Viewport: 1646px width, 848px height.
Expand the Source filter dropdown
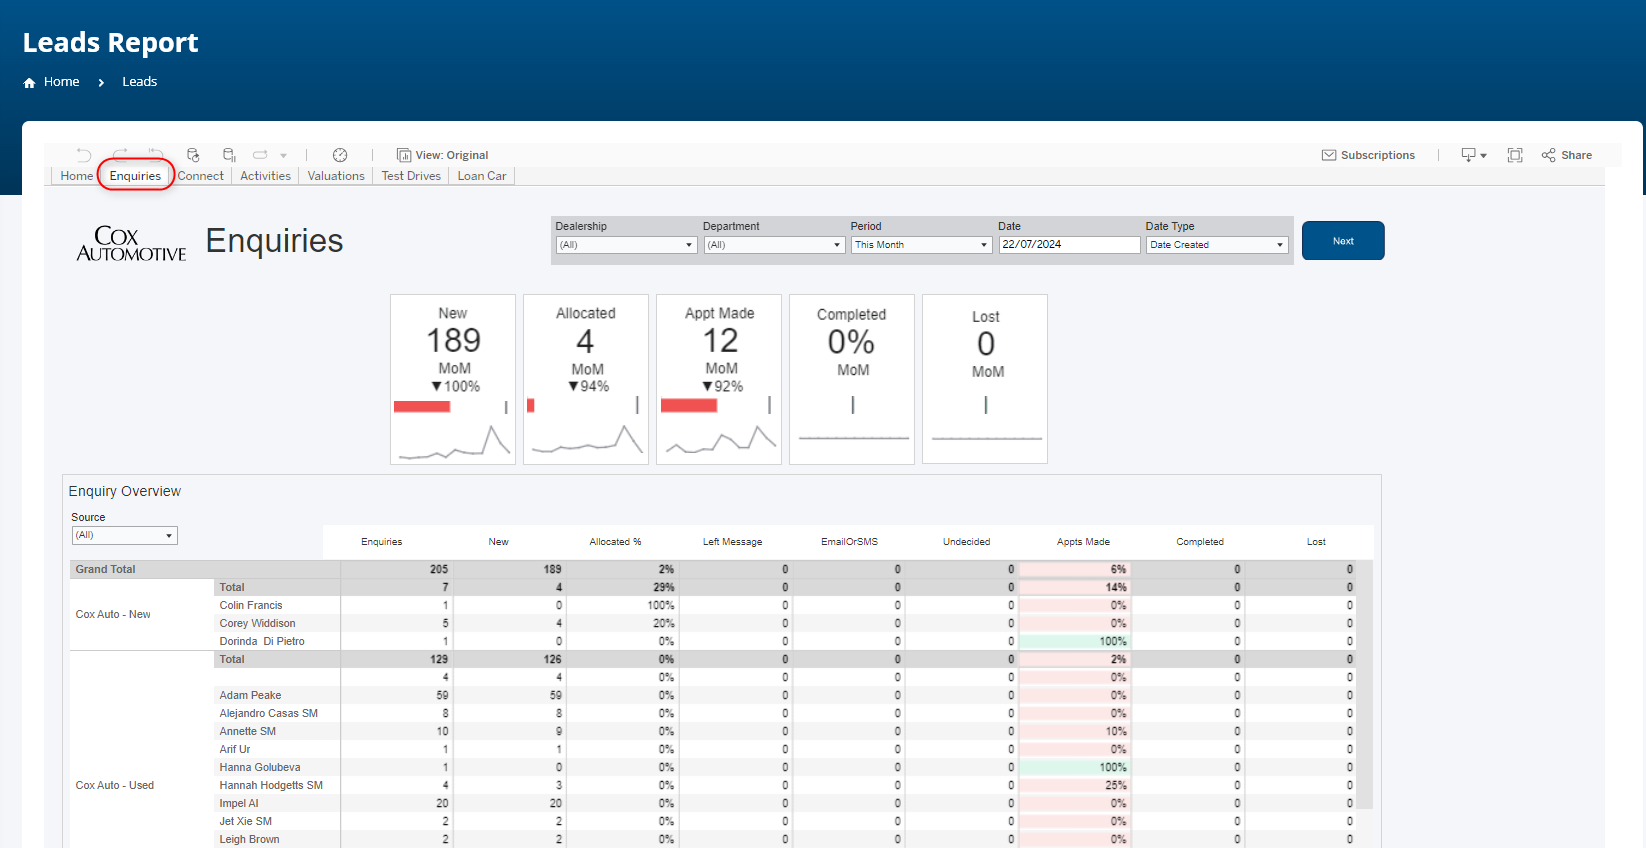coord(124,536)
